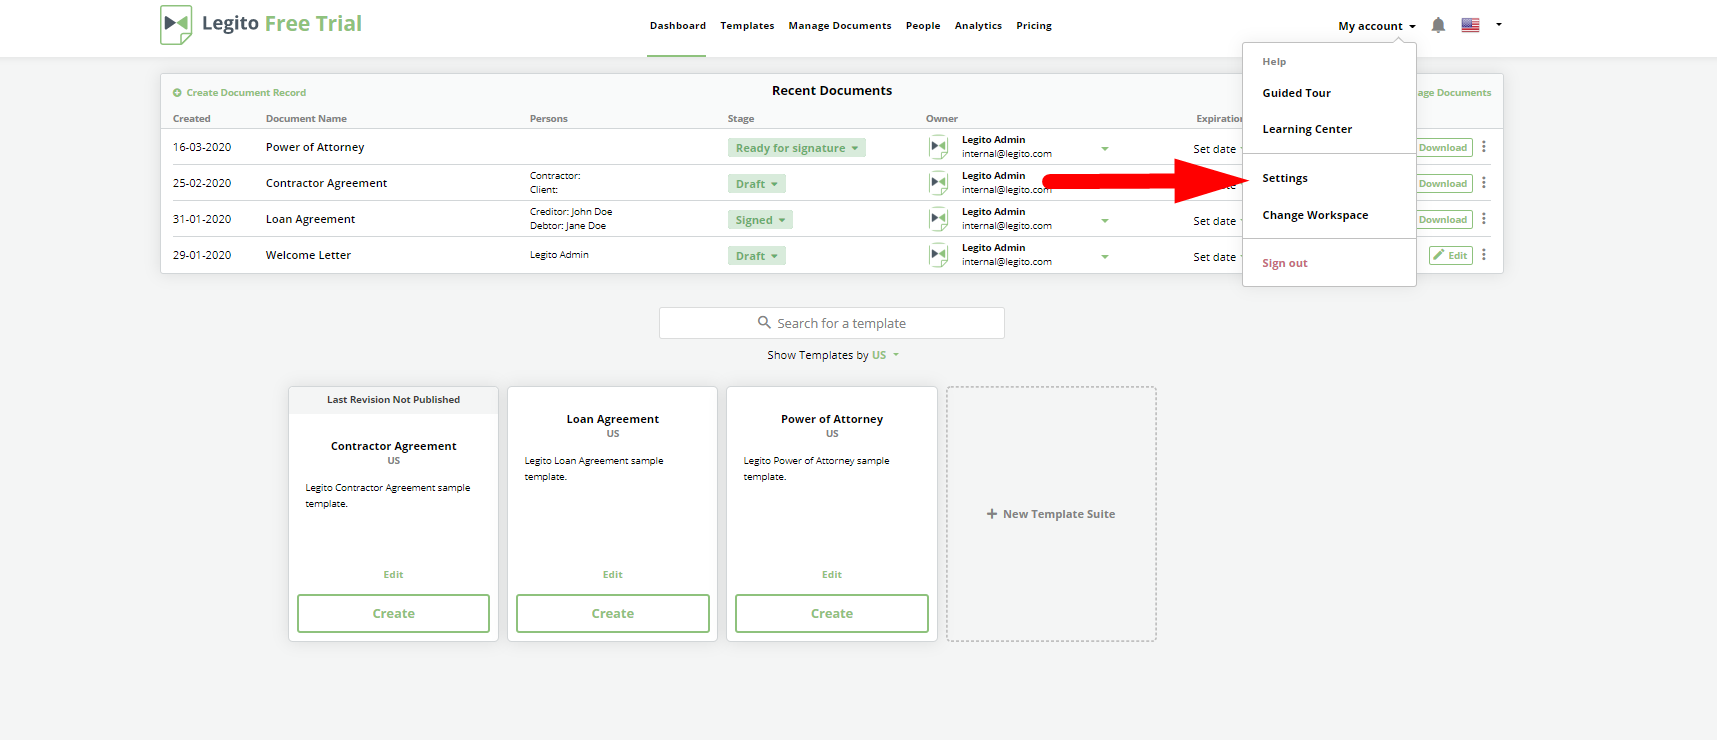
Task: Click the New Template Suite card
Action: 1051,514
